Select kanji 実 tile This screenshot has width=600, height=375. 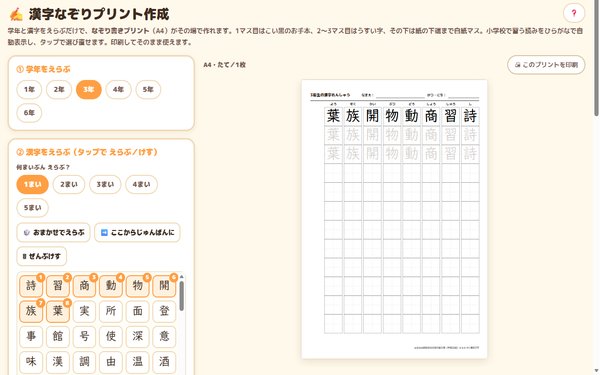85,311
